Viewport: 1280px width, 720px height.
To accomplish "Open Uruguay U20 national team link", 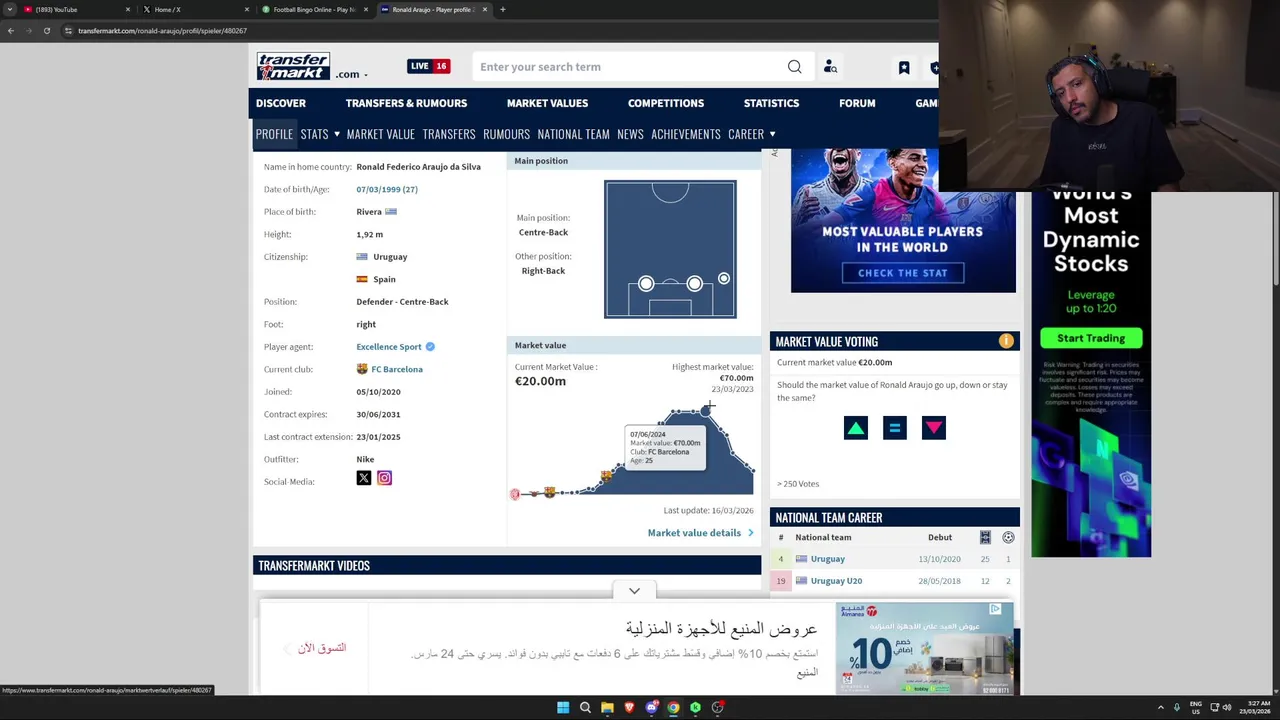I will 836,581.
